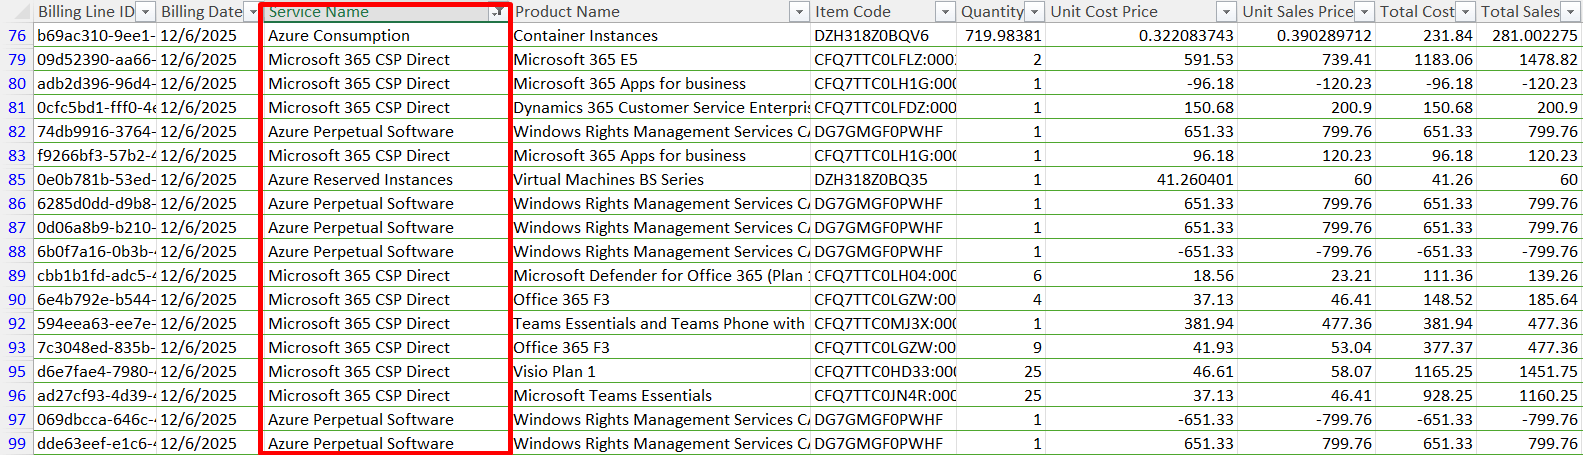1583x455 pixels.
Task: Click the Azure Consumption cell
Action: (386, 36)
